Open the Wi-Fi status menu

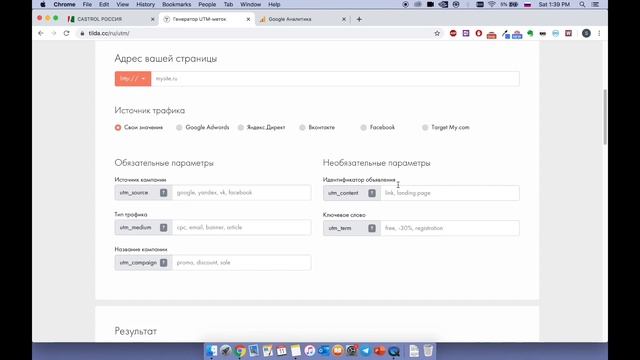click(492, 4)
